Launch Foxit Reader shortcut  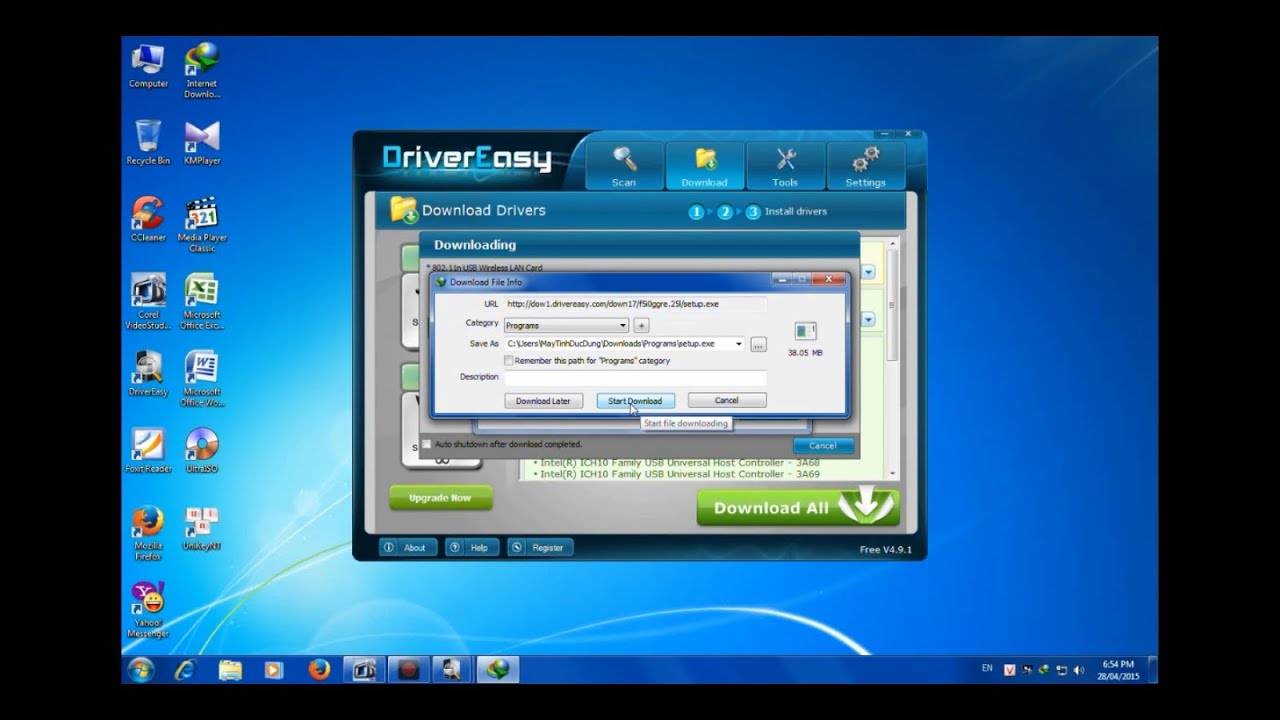pos(148,450)
